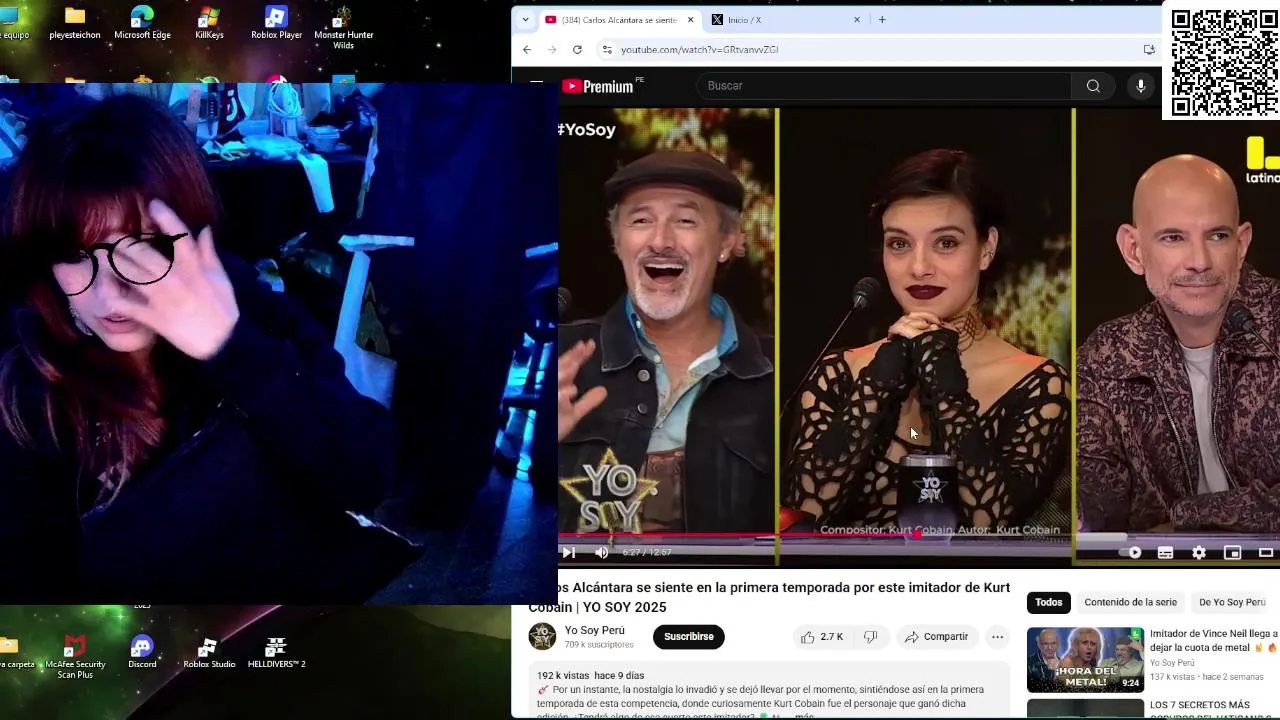Mute the video volume speaker icon
The height and width of the screenshot is (720, 1280).
click(601, 552)
